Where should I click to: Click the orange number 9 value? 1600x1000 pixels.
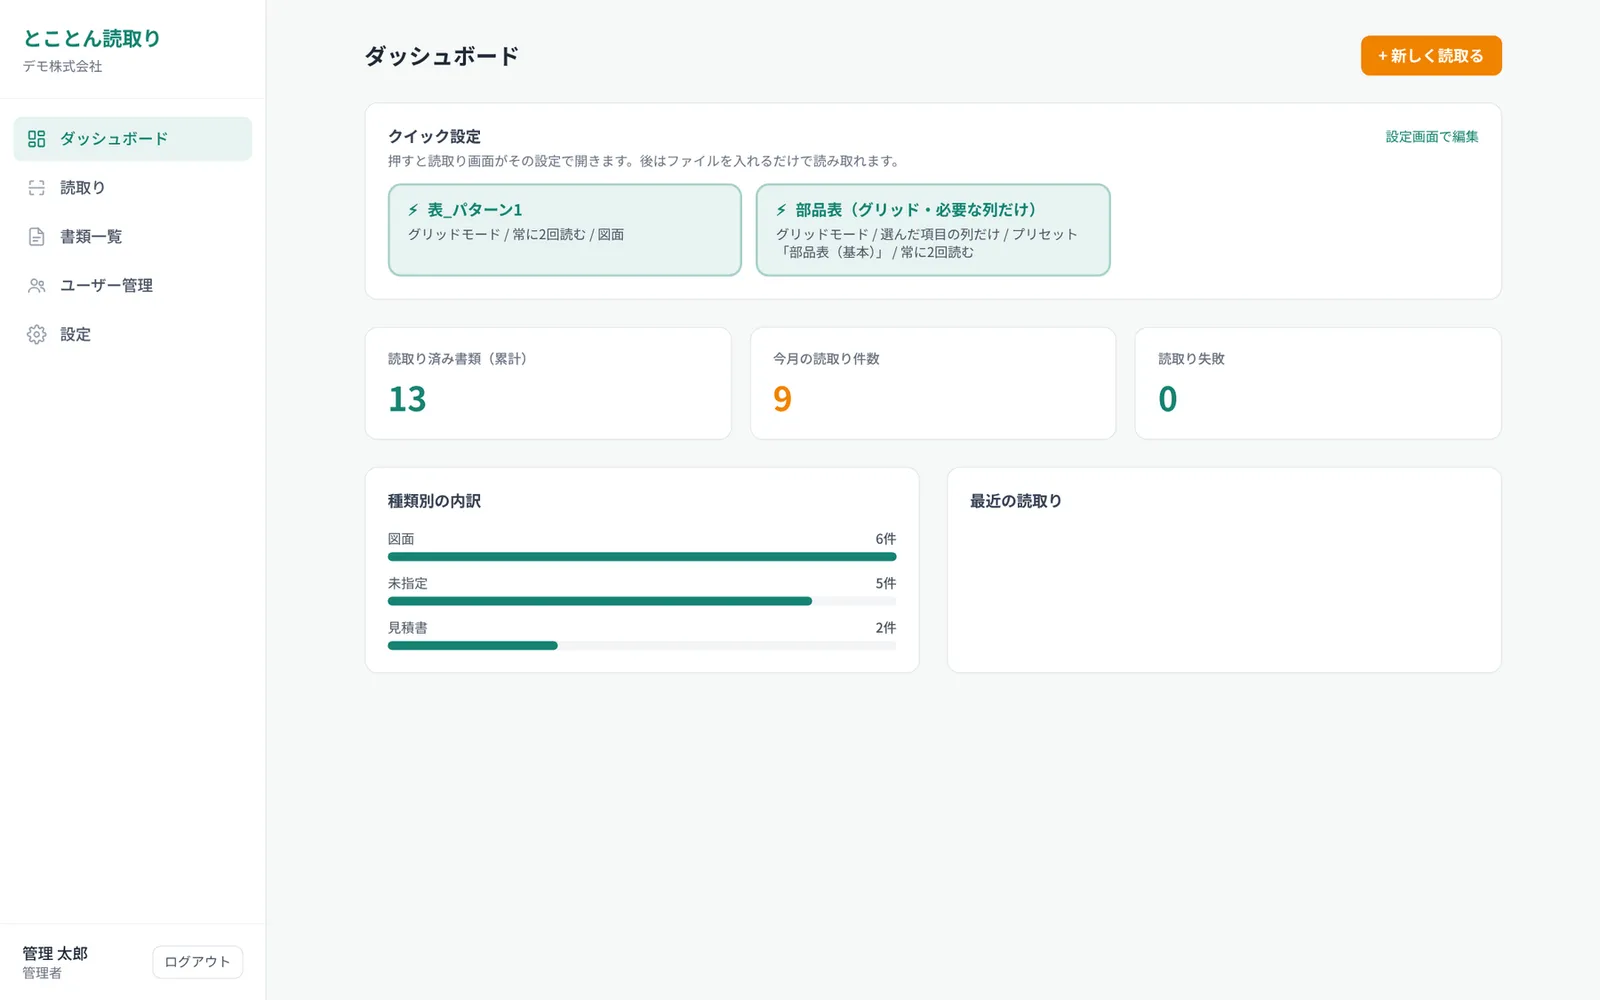pyautogui.click(x=783, y=399)
